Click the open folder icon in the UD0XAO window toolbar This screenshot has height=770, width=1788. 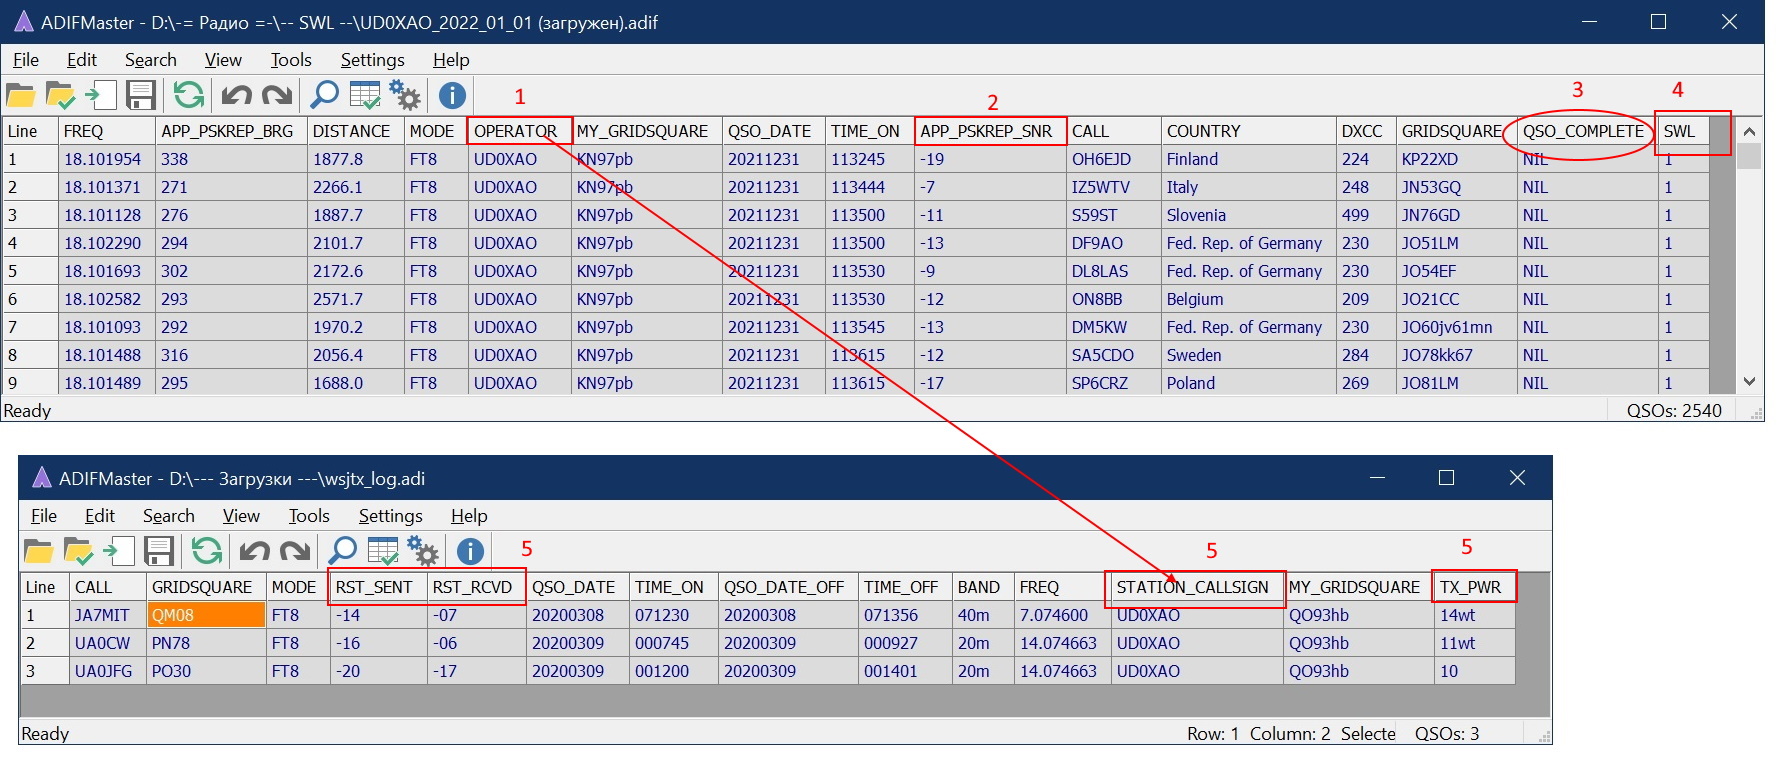(21, 95)
